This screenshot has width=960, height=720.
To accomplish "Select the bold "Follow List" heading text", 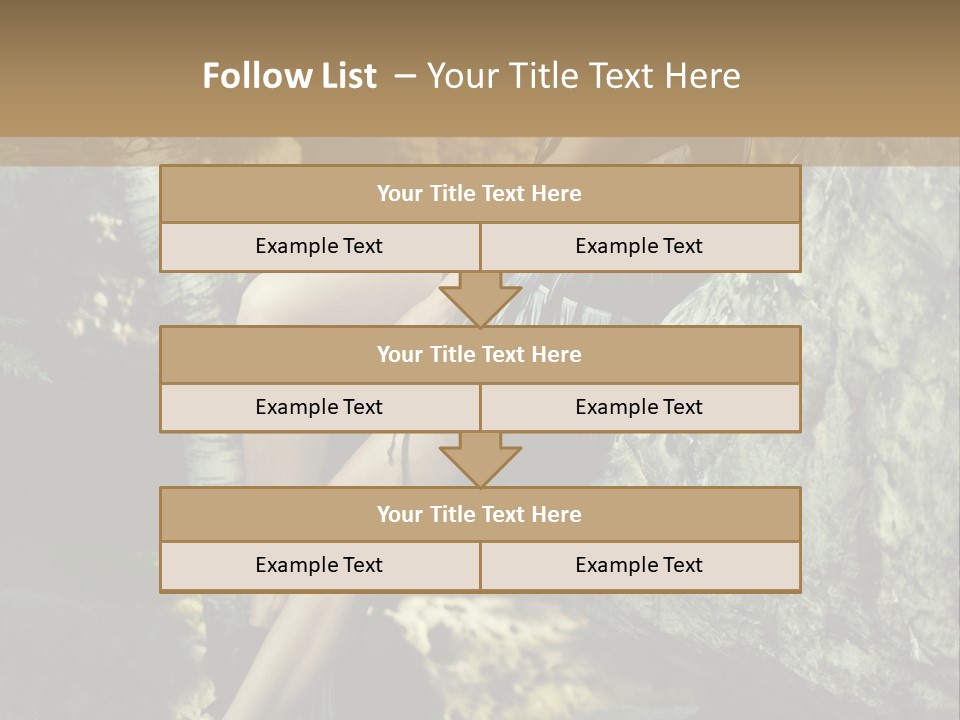I will [x=289, y=76].
